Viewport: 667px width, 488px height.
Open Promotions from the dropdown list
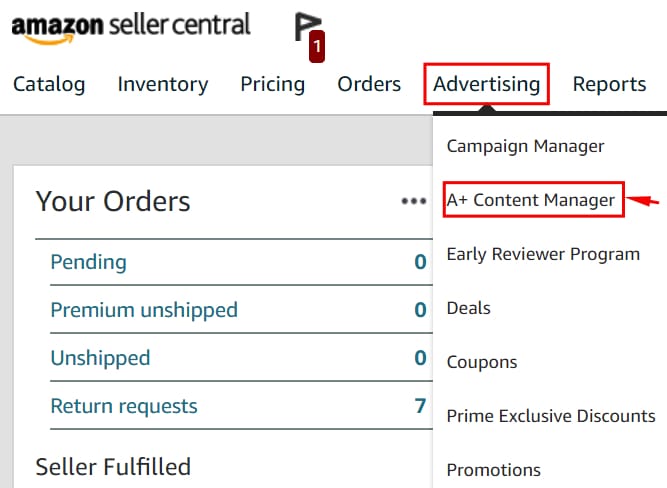coord(493,470)
